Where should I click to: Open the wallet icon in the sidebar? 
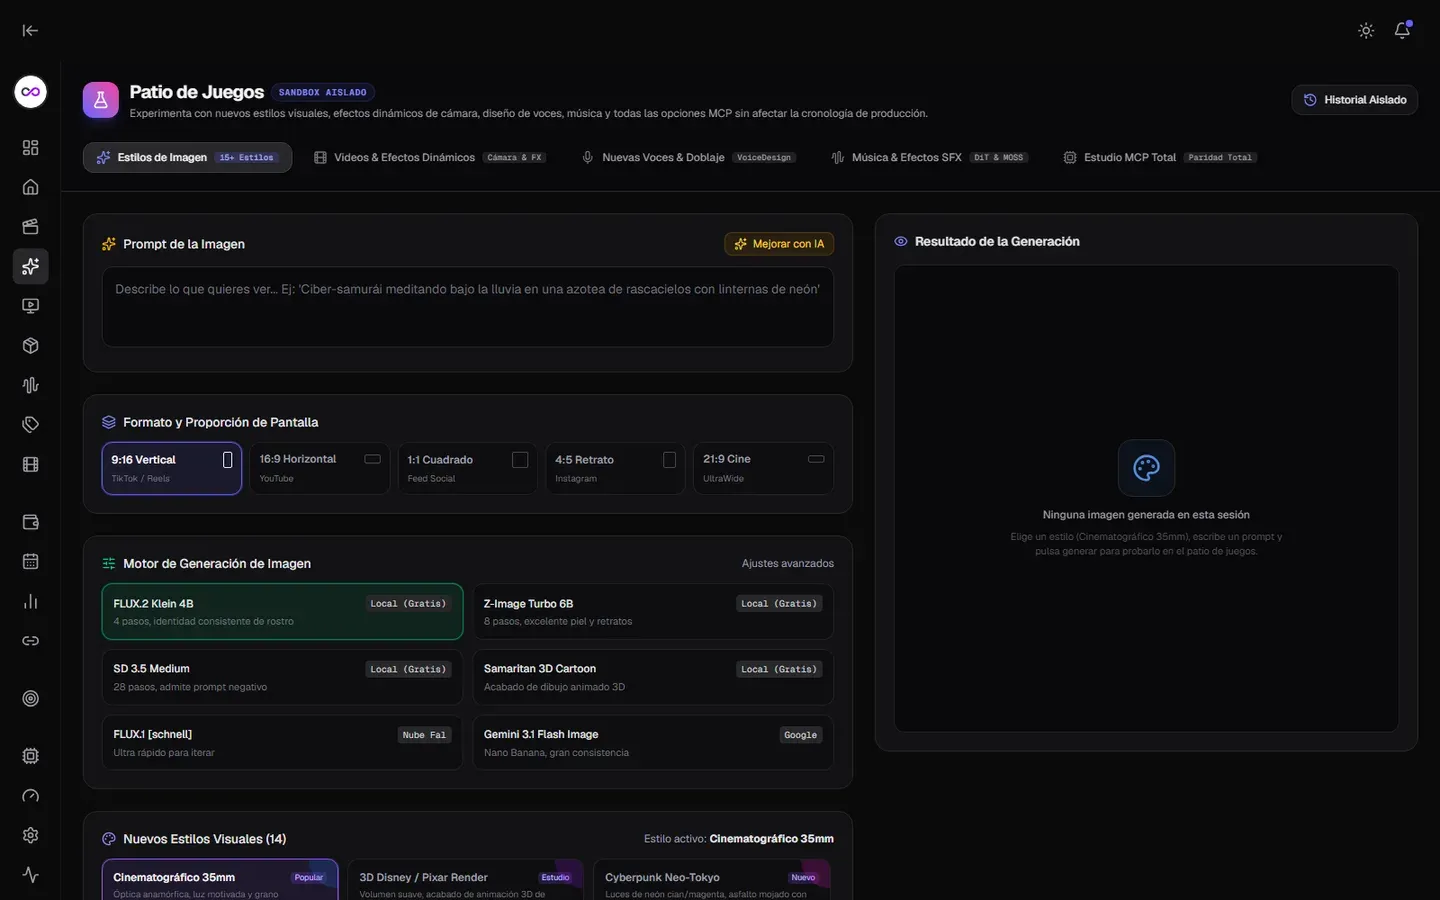[31, 522]
